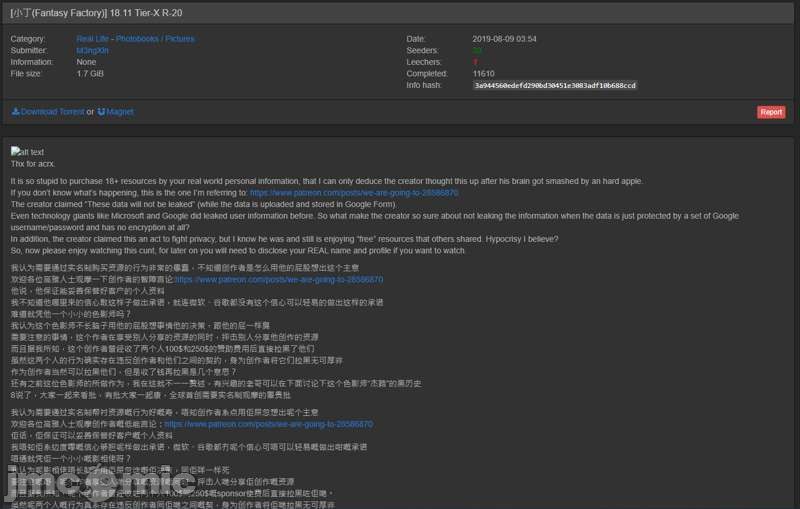The height and width of the screenshot is (509, 800).
Task: Click the 1.7 GiB file size value
Action: pyautogui.click(x=89, y=73)
